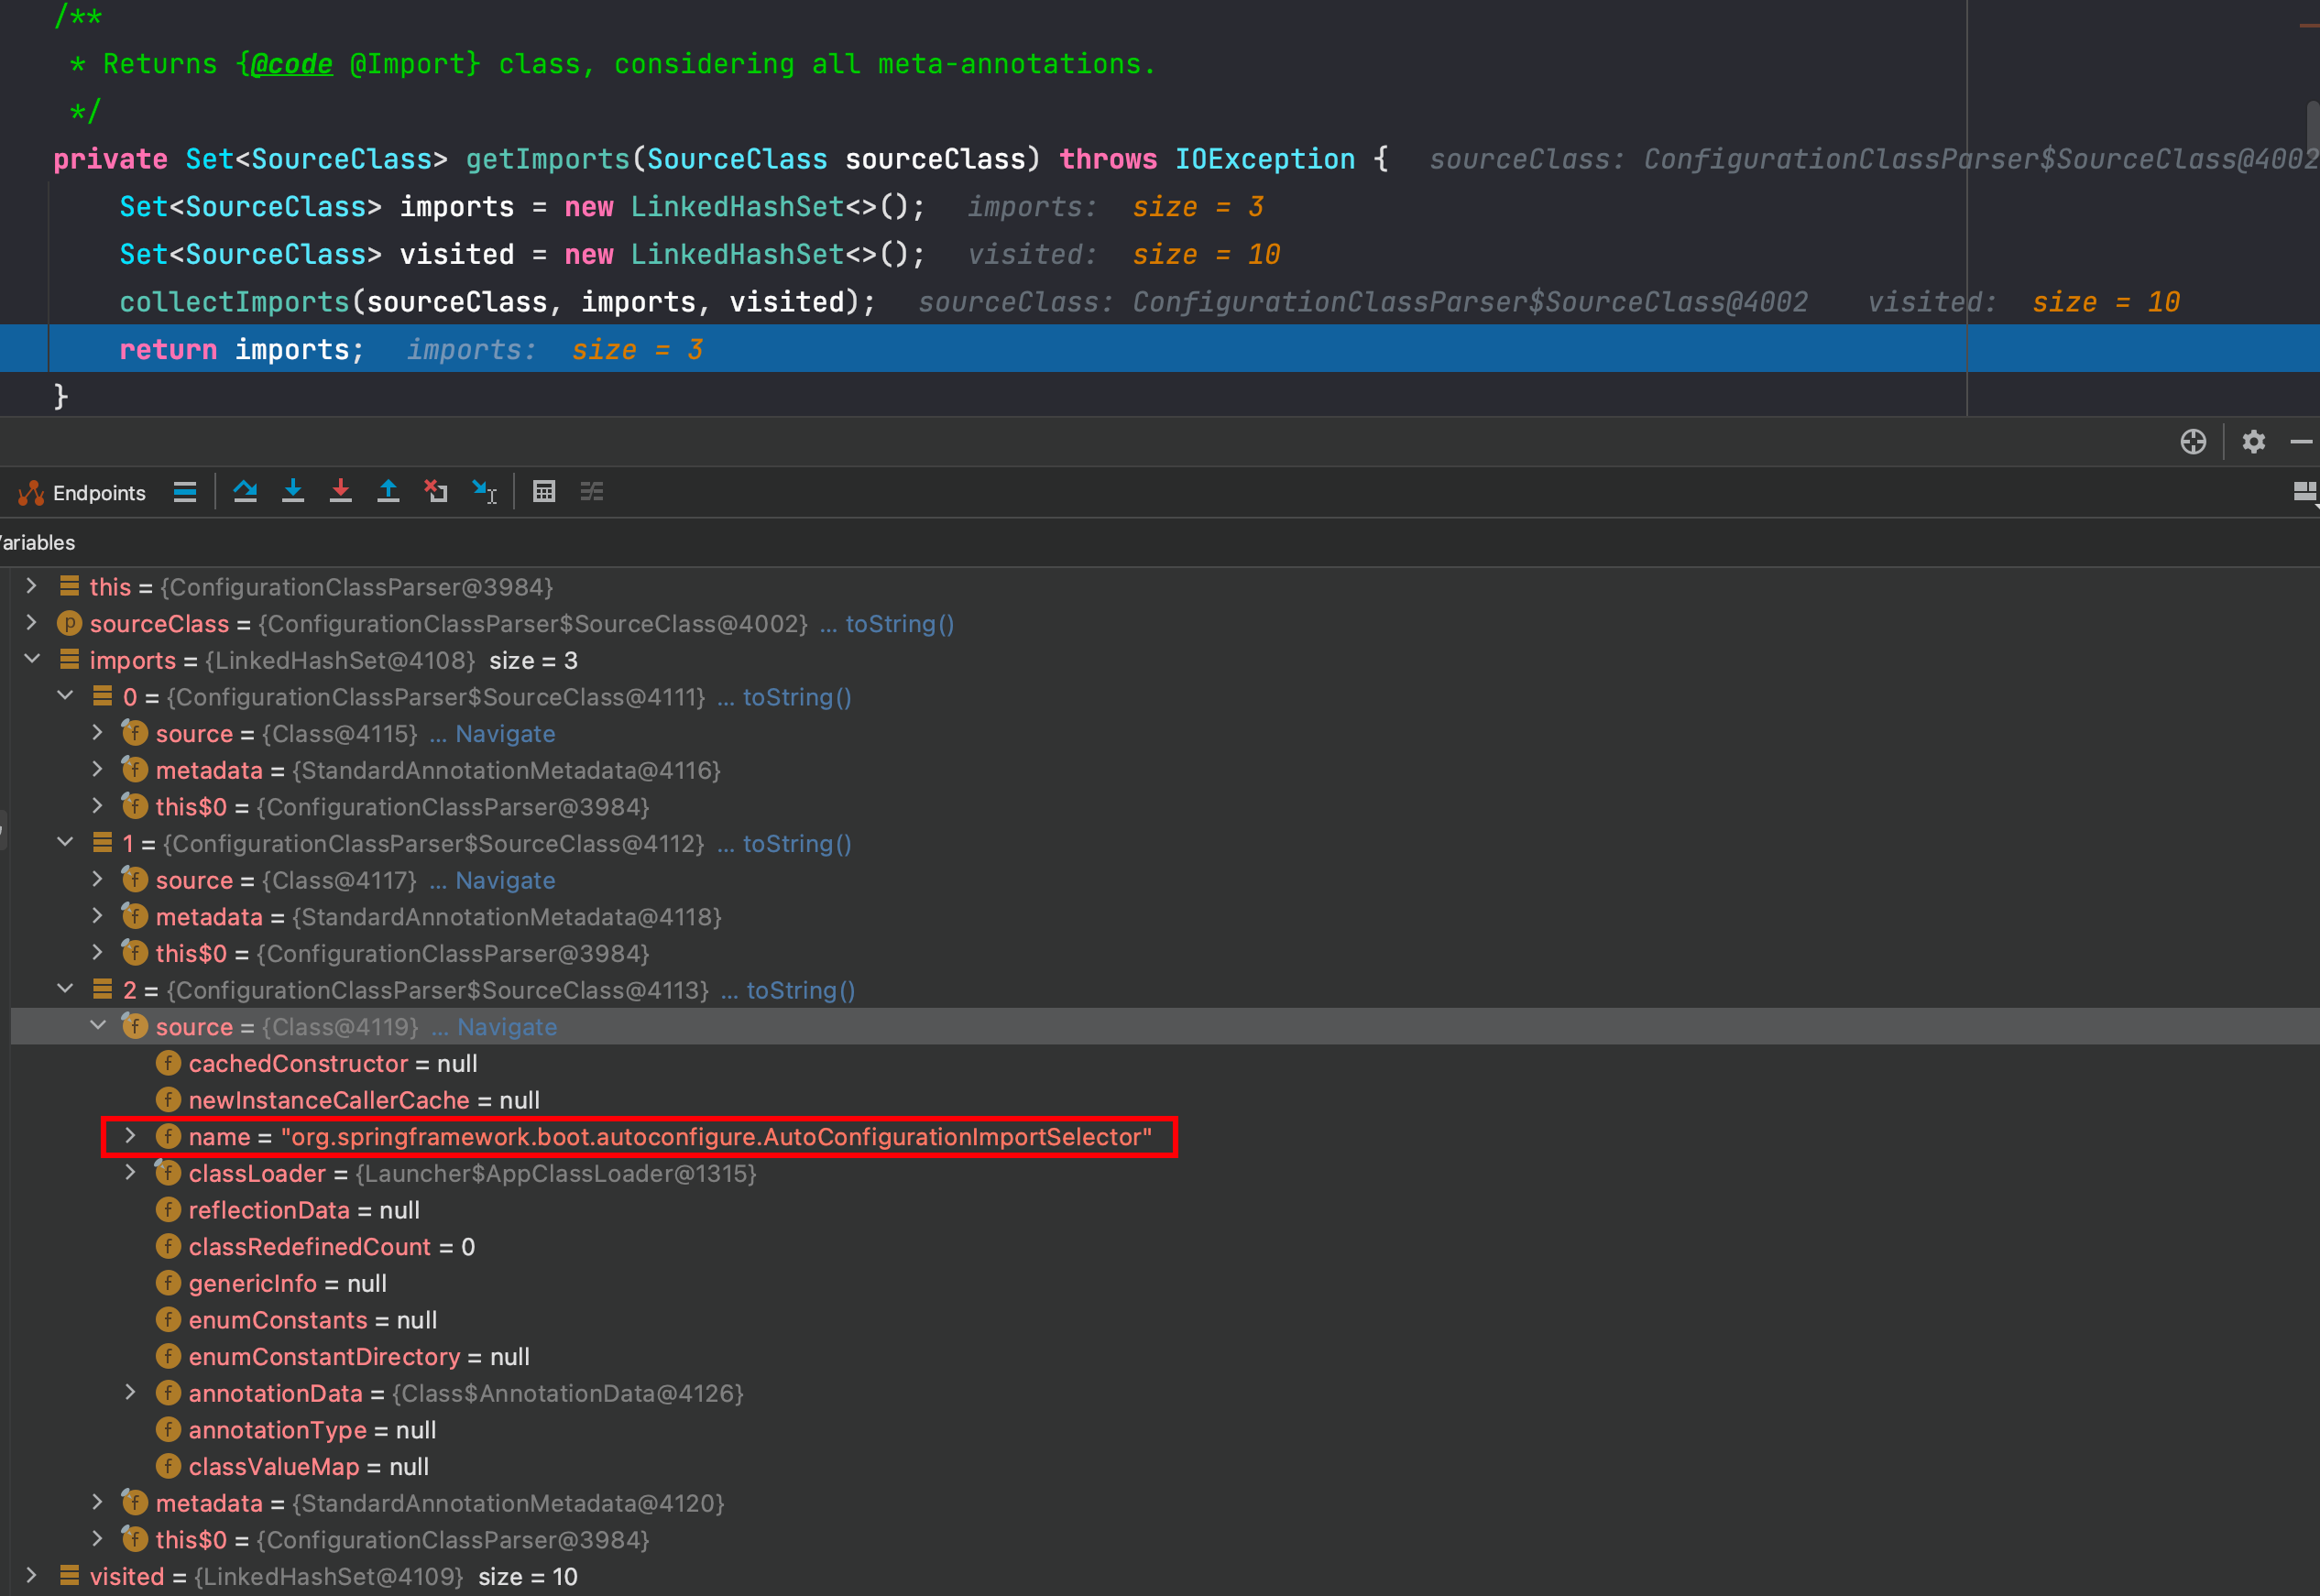Click toString() link for element 0
Image resolution: width=2320 pixels, height=1596 pixels.
coord(797,697)
